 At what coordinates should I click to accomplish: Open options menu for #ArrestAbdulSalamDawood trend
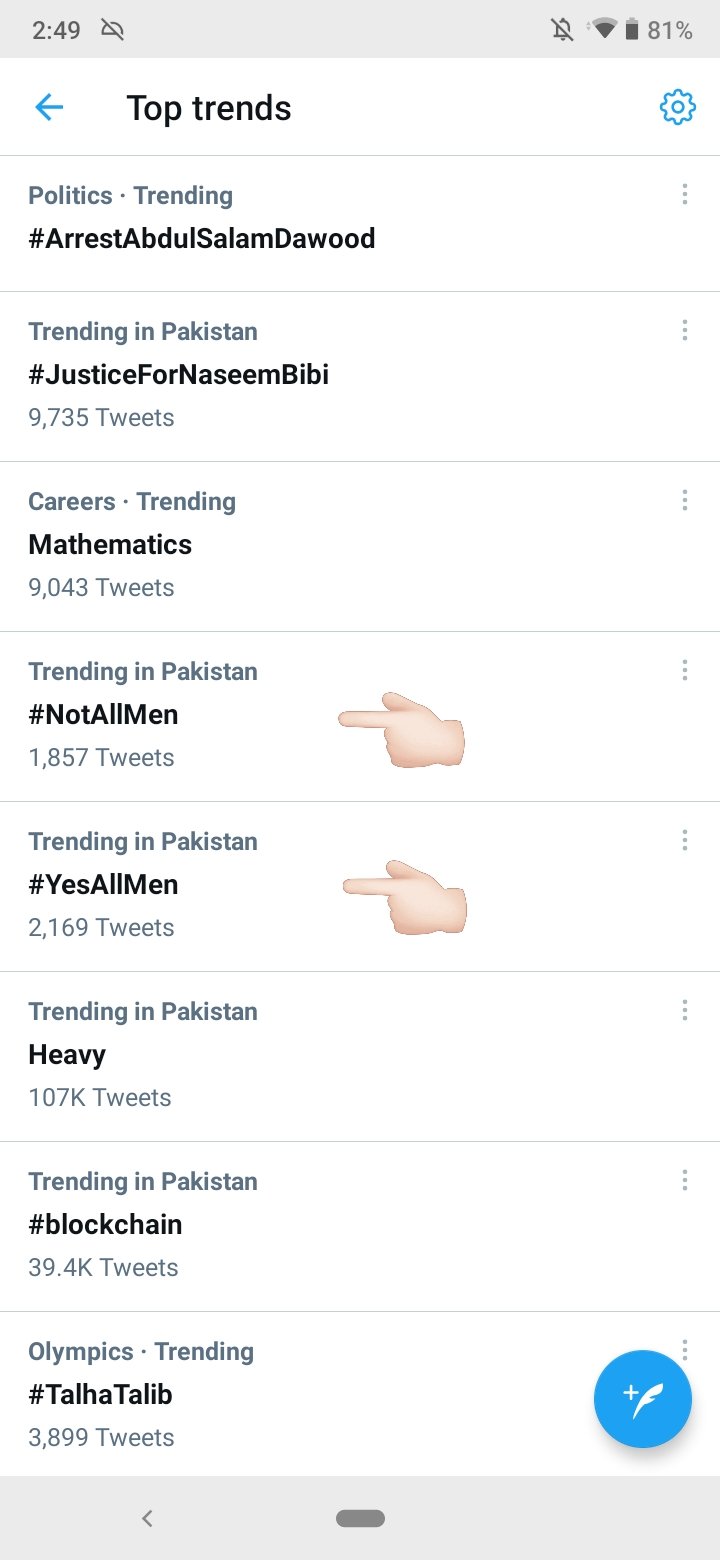point(684,194)
